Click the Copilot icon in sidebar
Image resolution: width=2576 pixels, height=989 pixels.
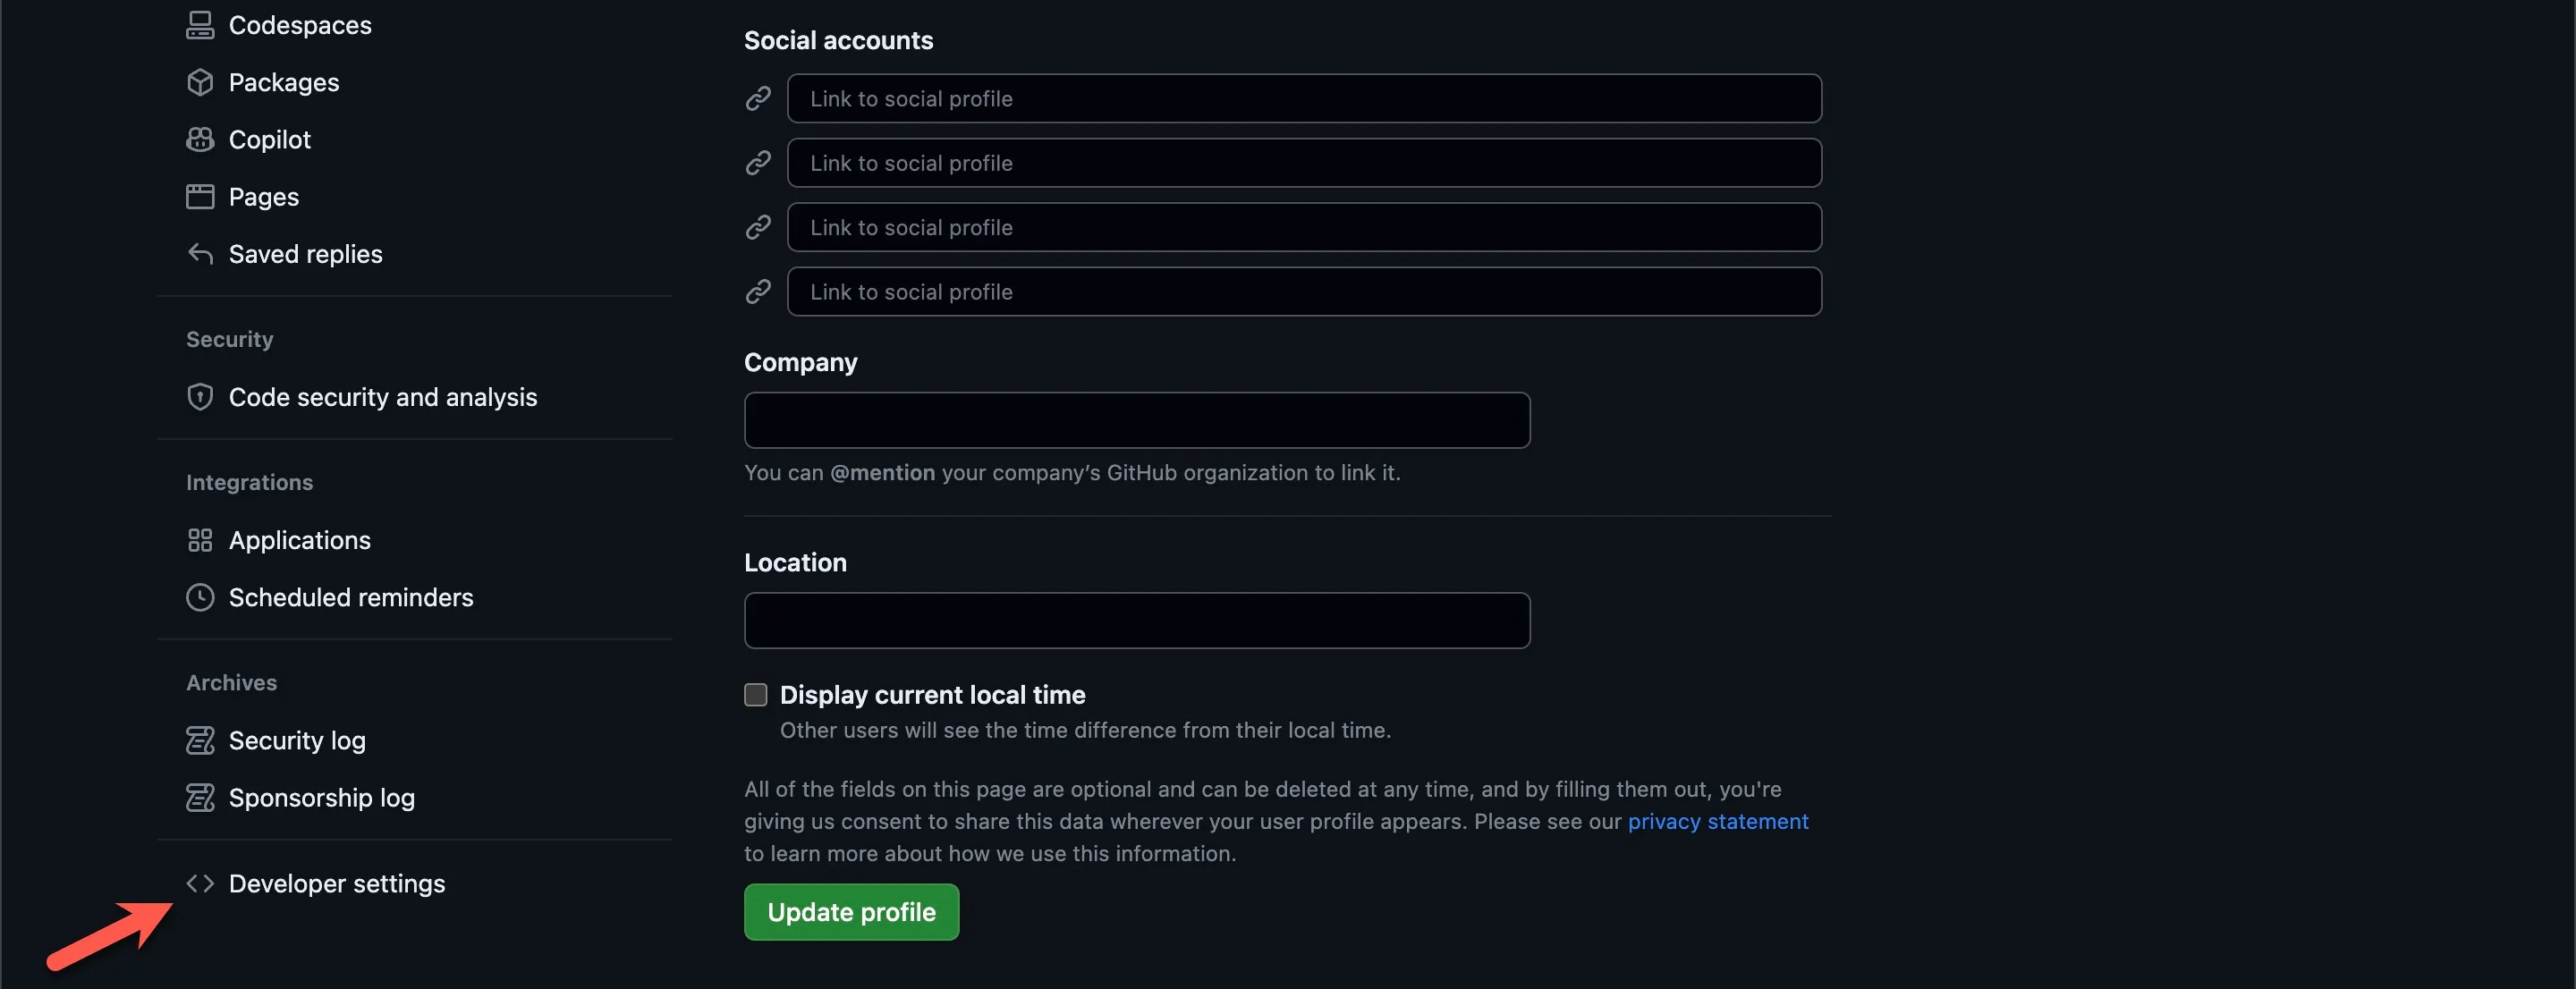(200, 139)
